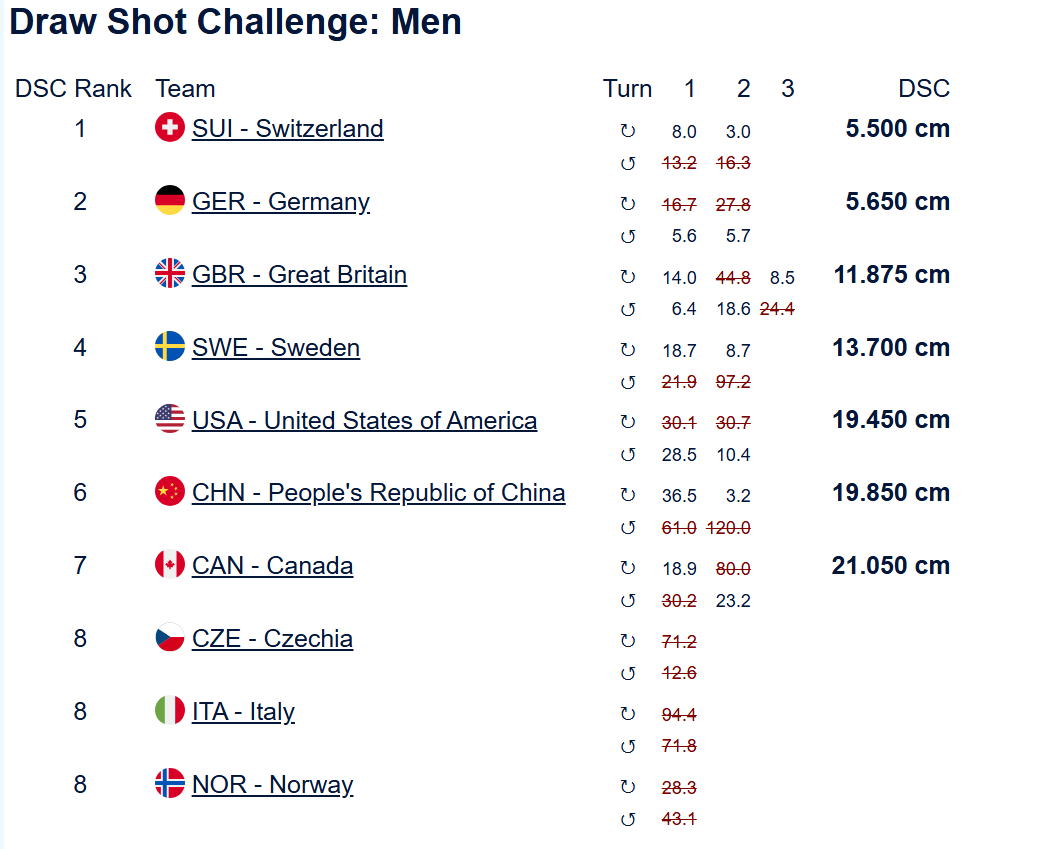The height and width of the screenshot is (849, 1050).
Task: Open the SUI - Switzerland team link
Action: 288,129
